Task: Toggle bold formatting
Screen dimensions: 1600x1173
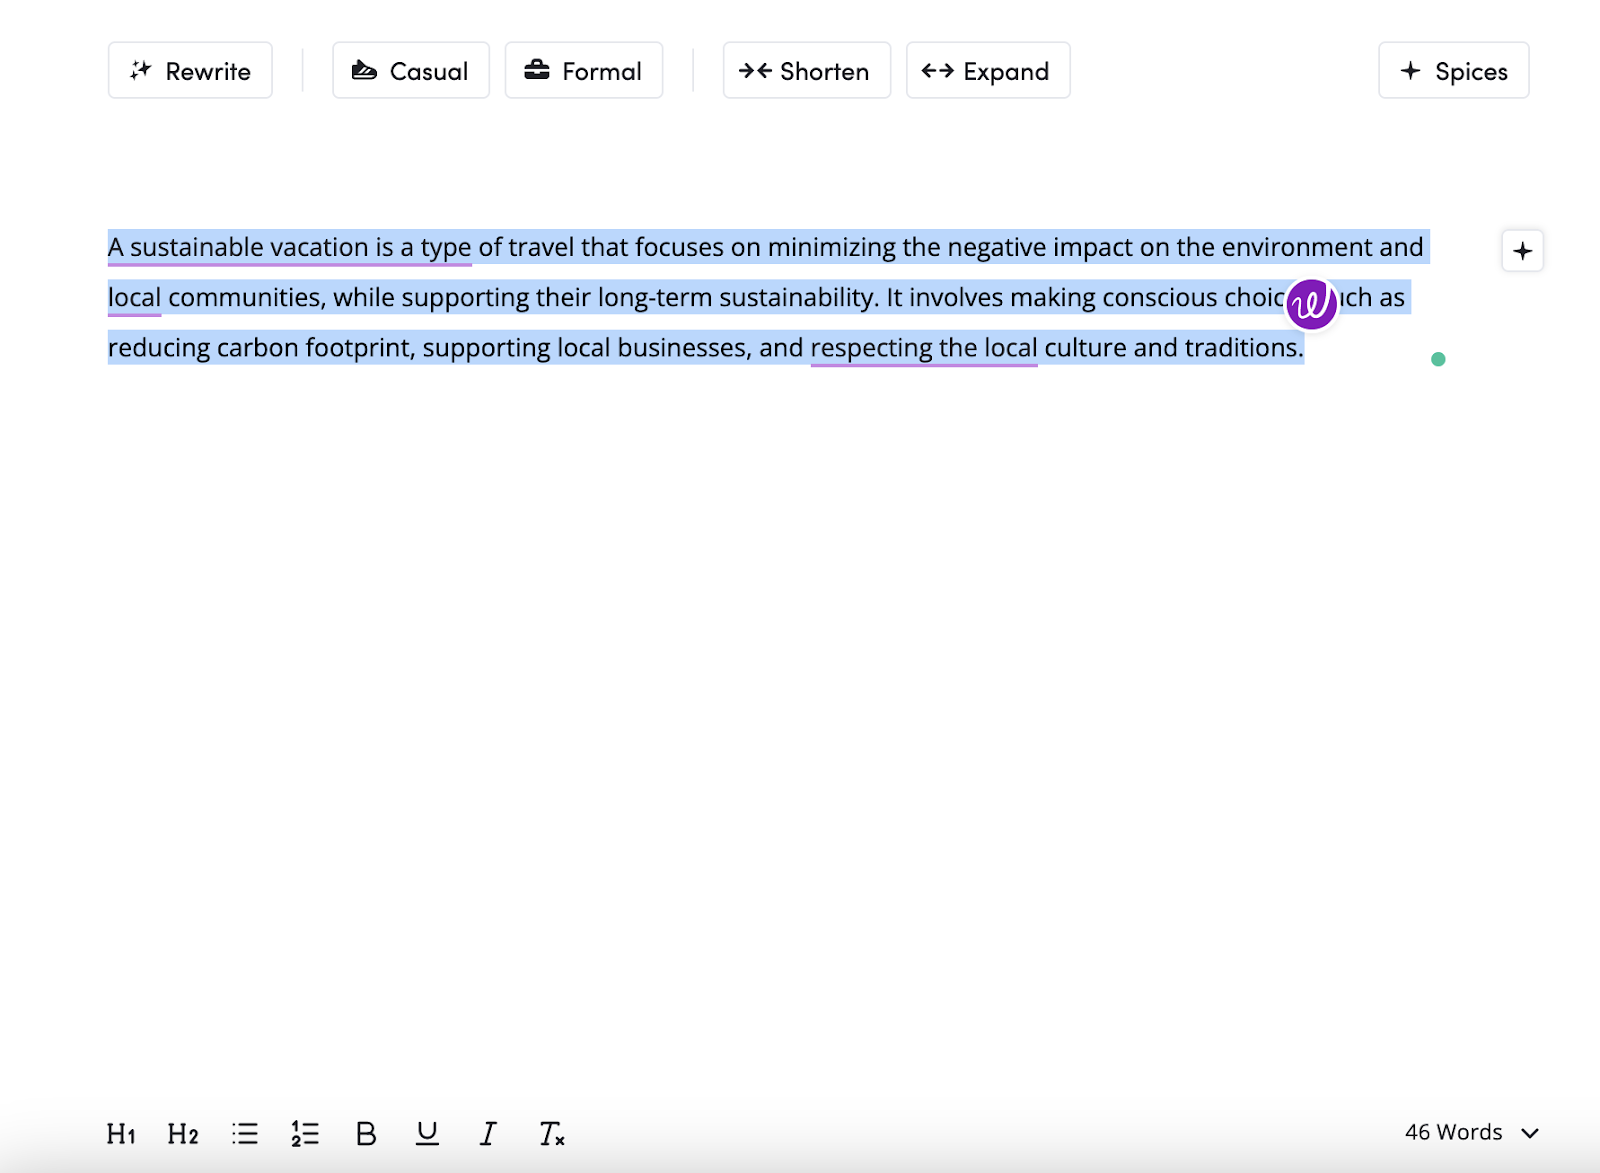Action: click(366, 1134)
